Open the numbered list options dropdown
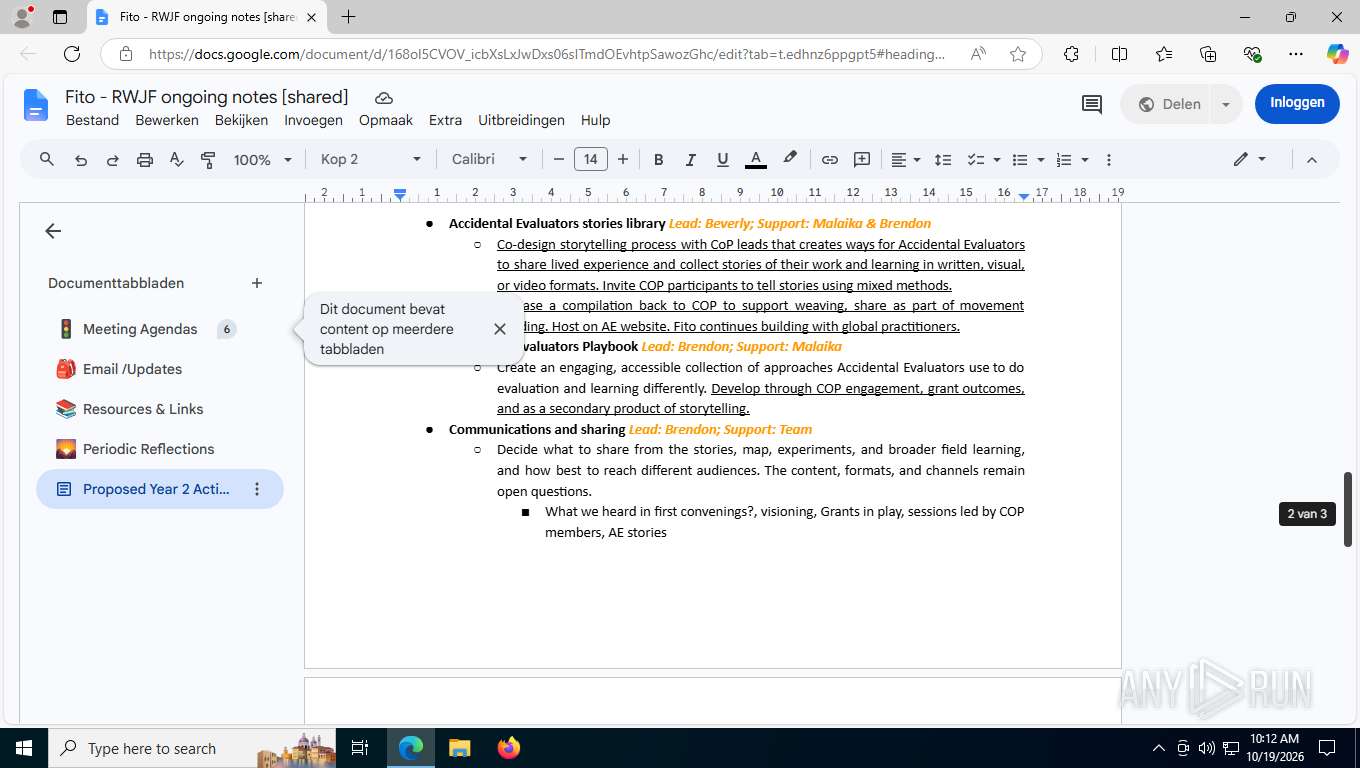The image size is (1360, 768). coord(1085,160)
